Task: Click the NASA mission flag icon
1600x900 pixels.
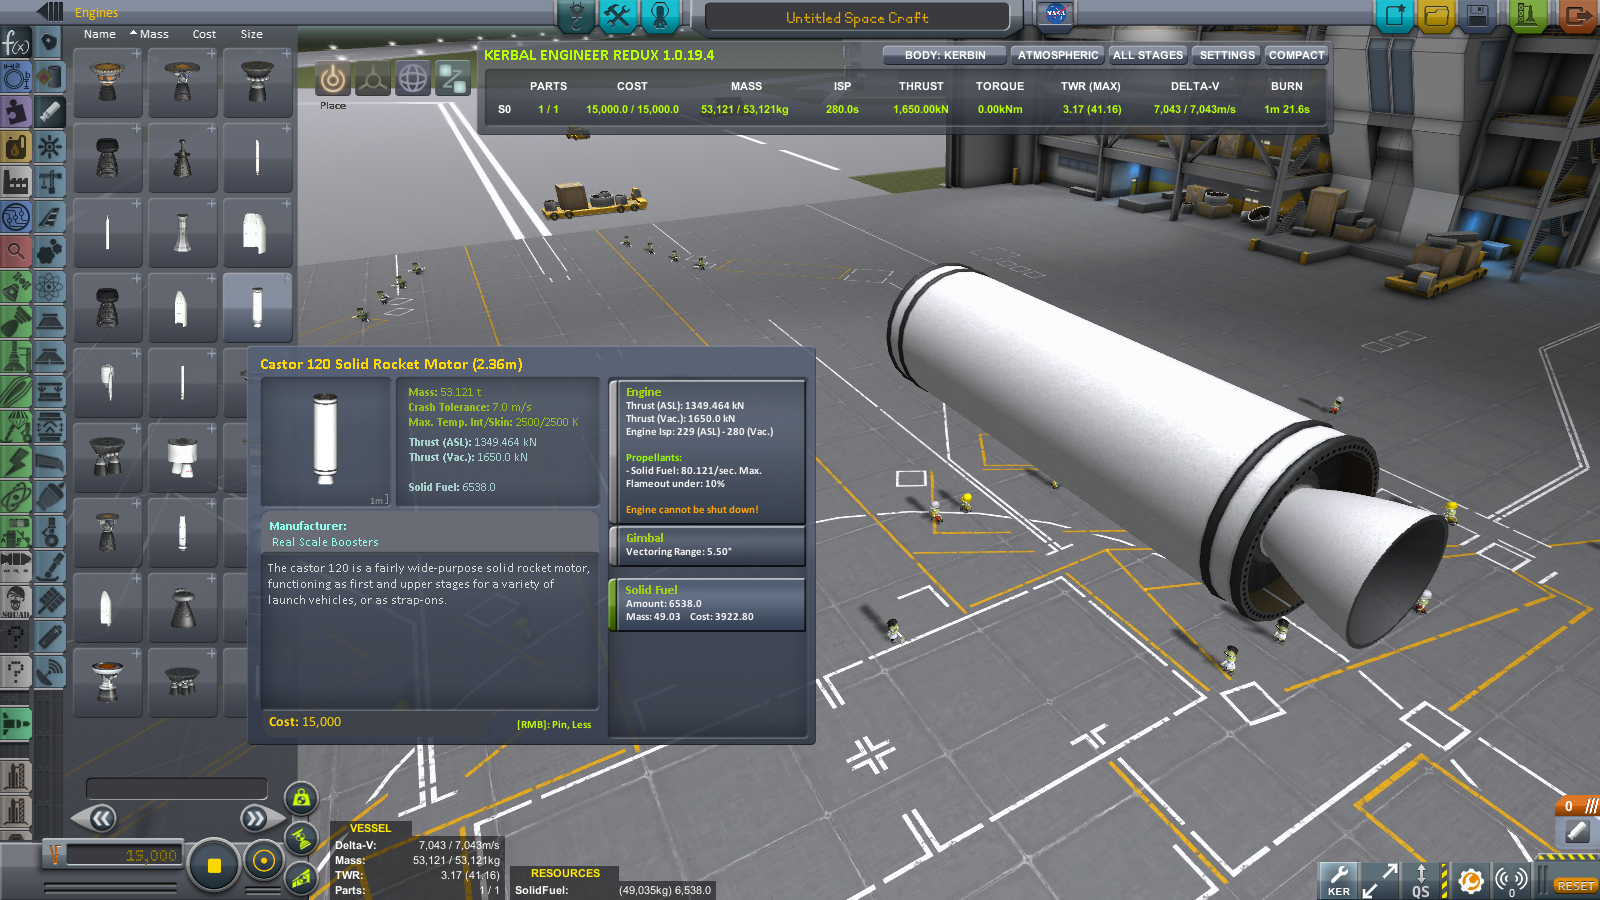Action: 1054,14
